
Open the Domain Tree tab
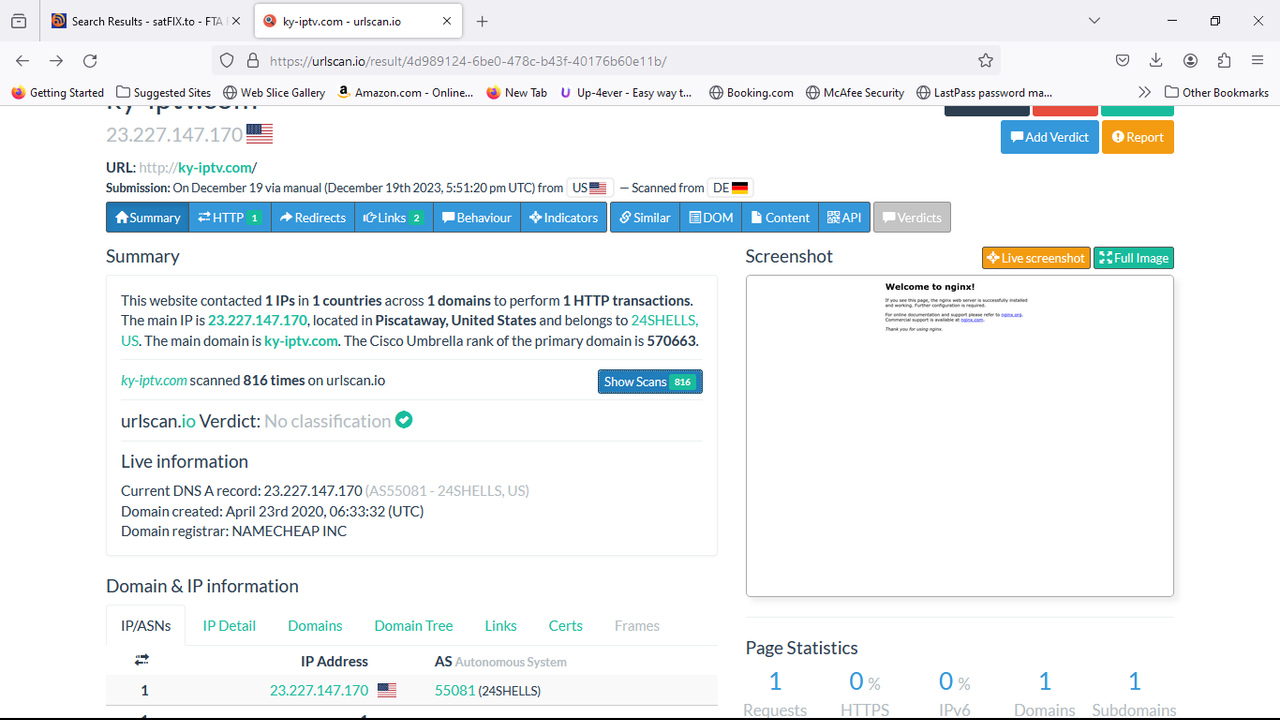pos(414,625)
